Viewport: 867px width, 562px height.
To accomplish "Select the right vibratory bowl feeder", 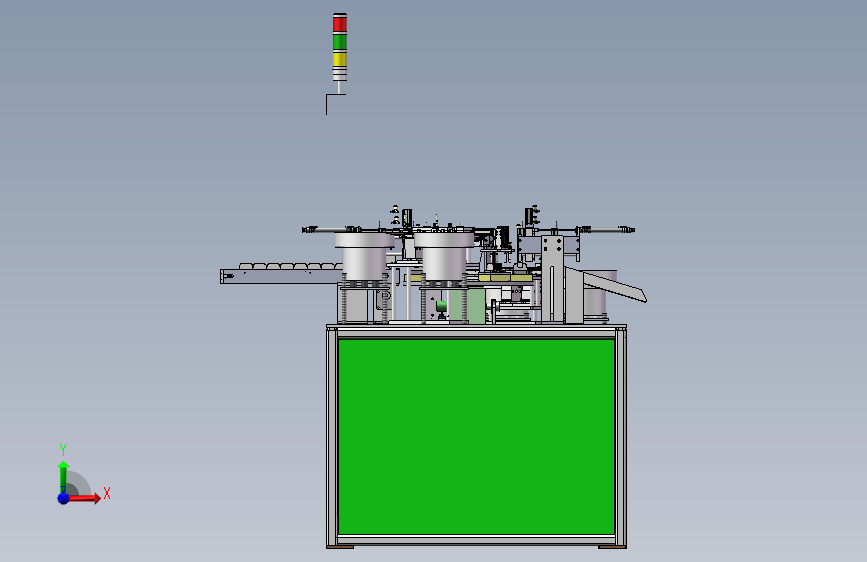I will 443,255.
